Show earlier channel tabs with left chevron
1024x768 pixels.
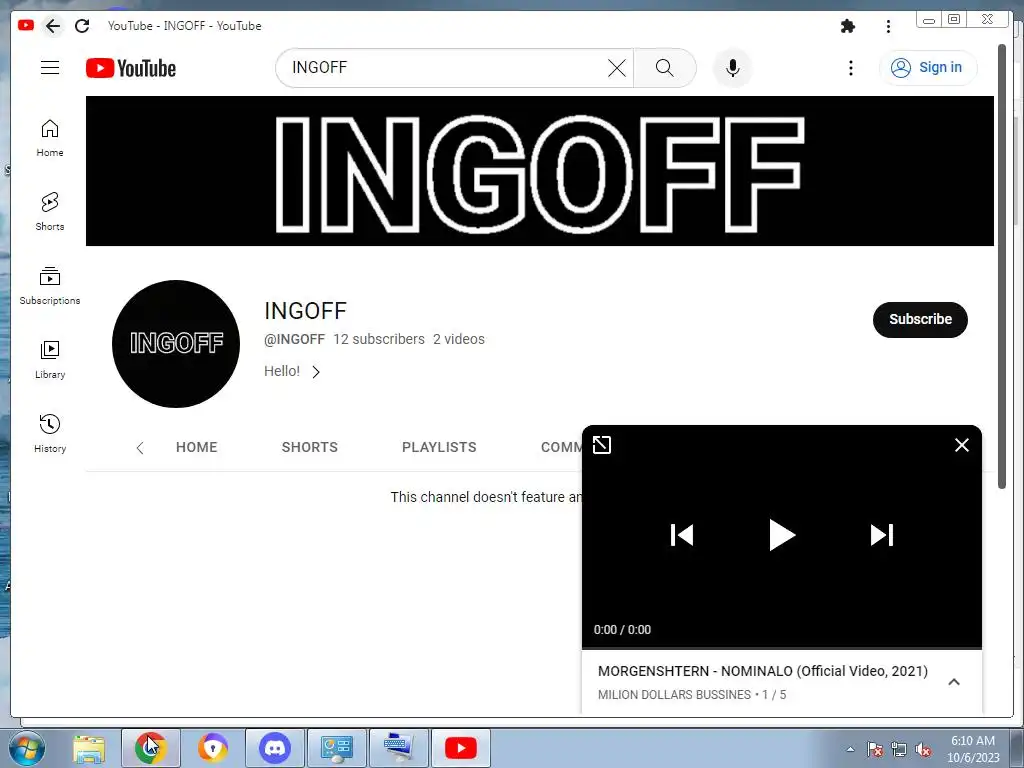140,448
